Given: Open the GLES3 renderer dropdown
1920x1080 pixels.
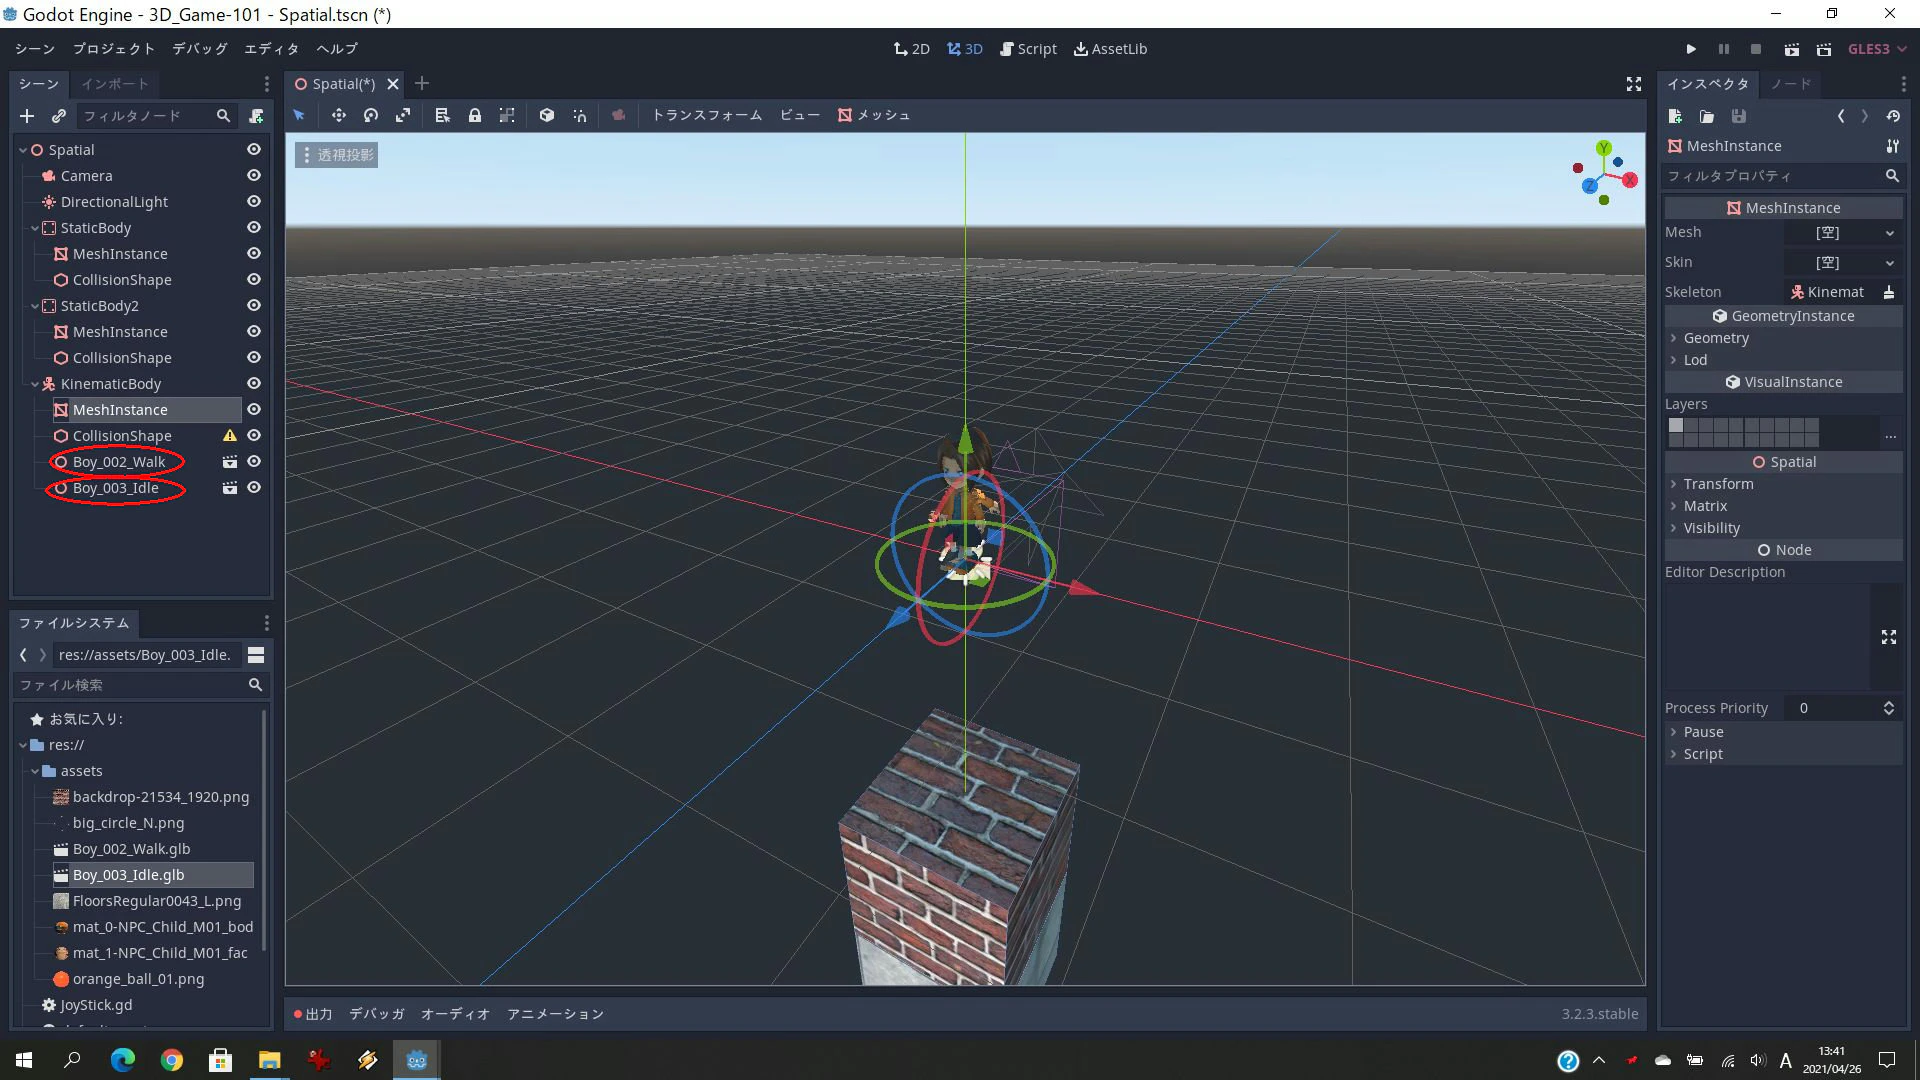Looking at the screenshot, I should pyautogui.click(x=1877, y=49).
